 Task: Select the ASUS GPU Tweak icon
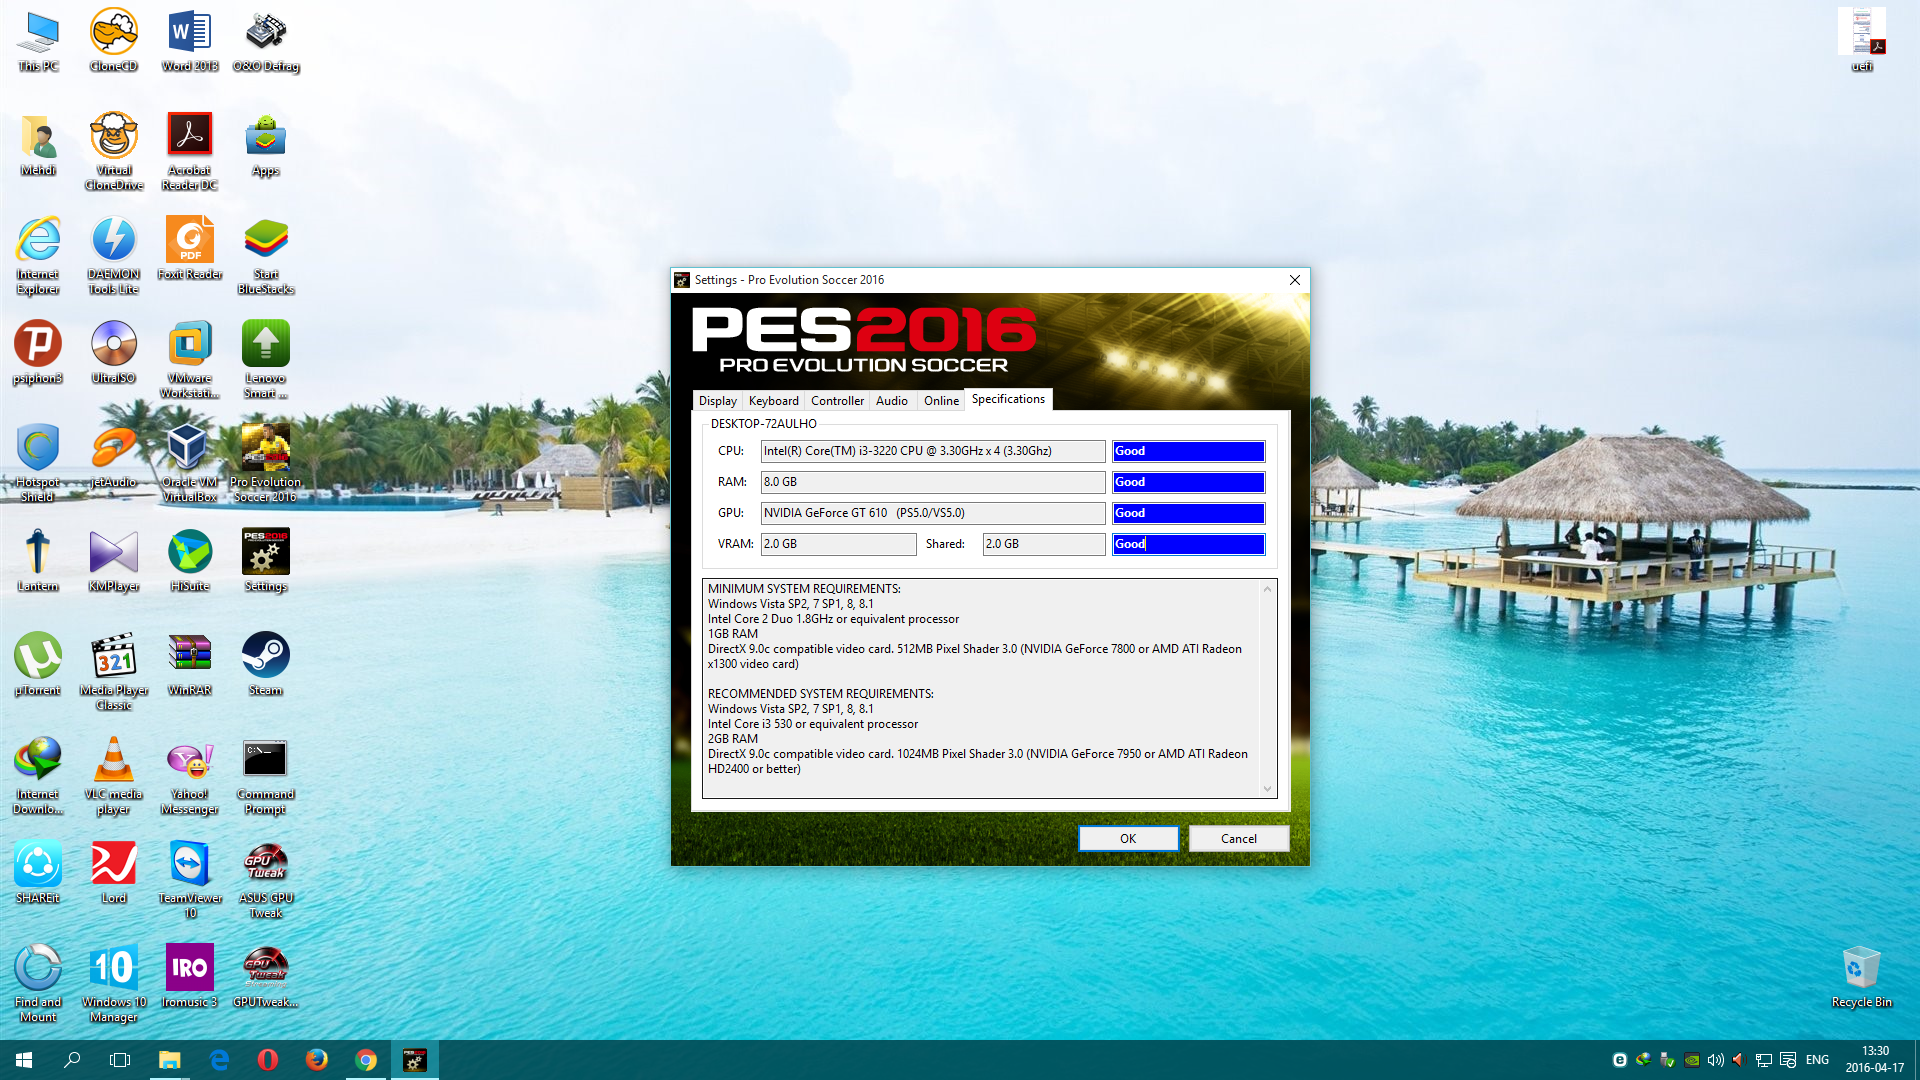click(x=266, y=879)
